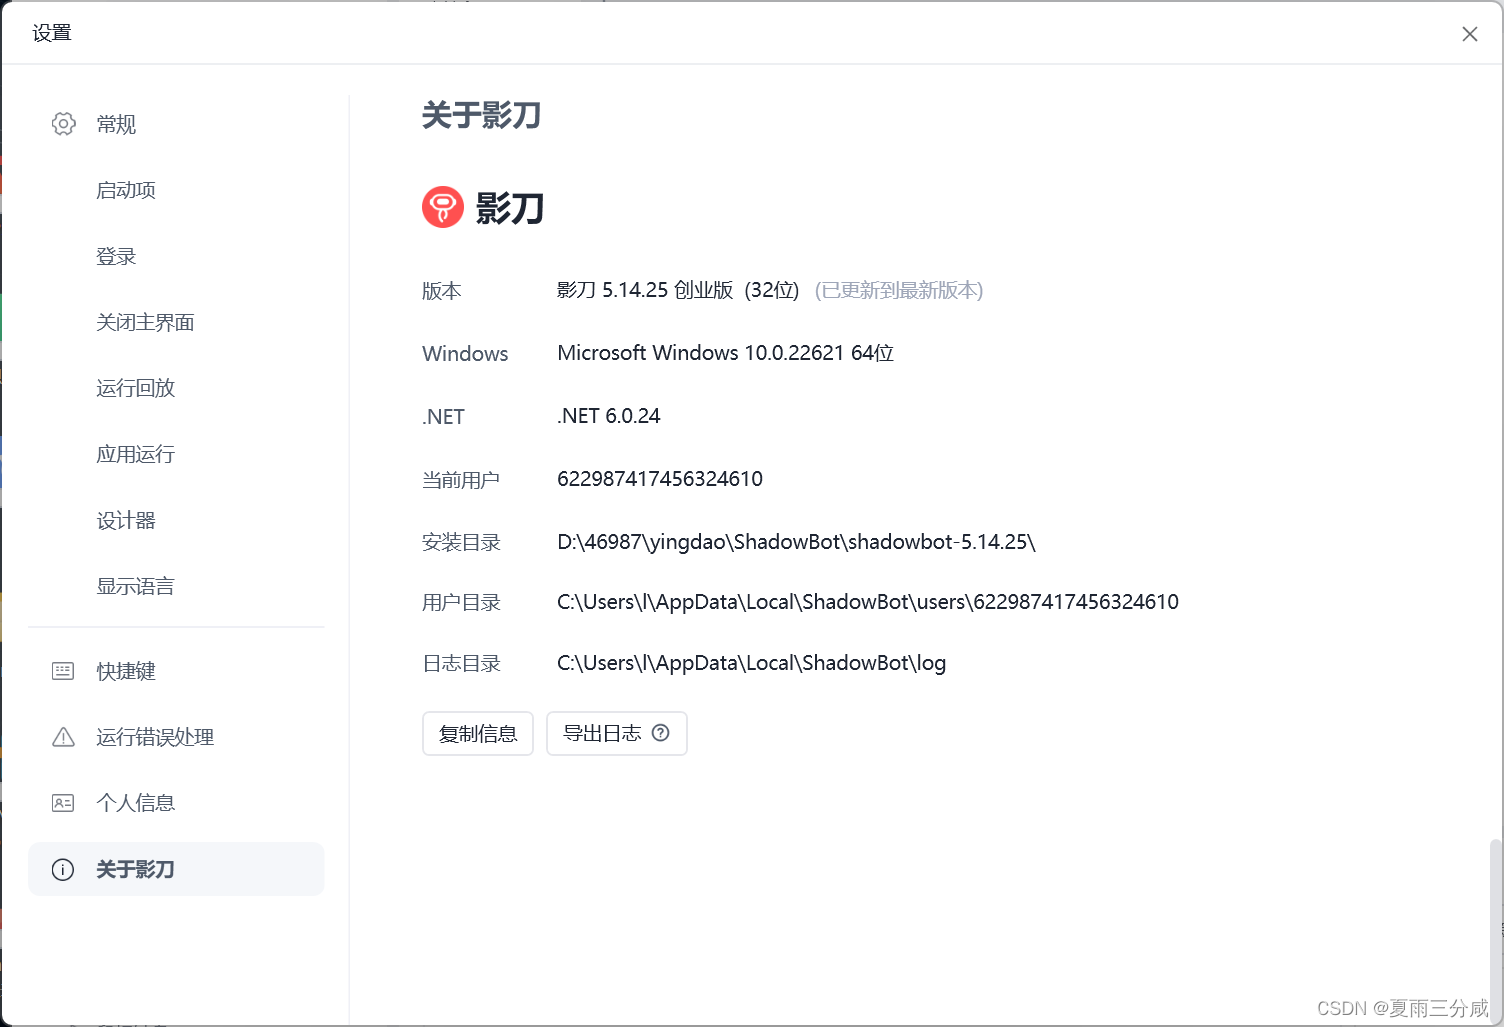
Task: Click the 导出日志 button
Action: click(617, 734)
